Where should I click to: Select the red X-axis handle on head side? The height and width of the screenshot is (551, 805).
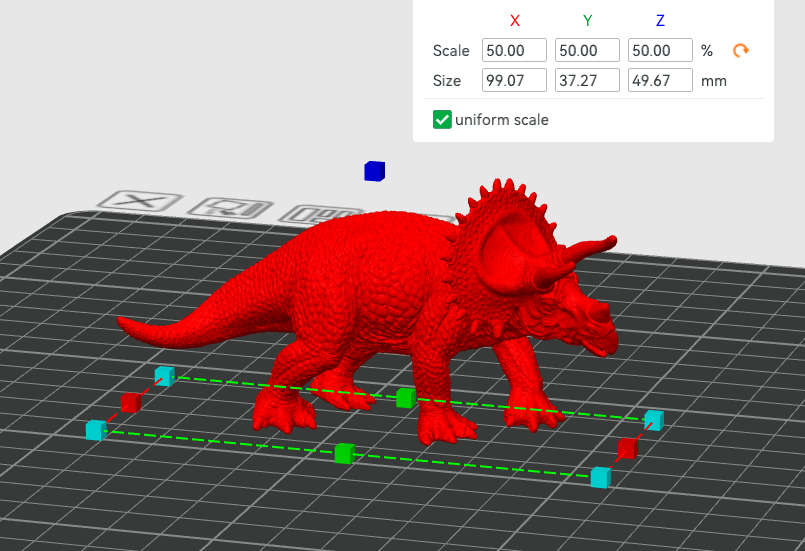pos(627,447)
